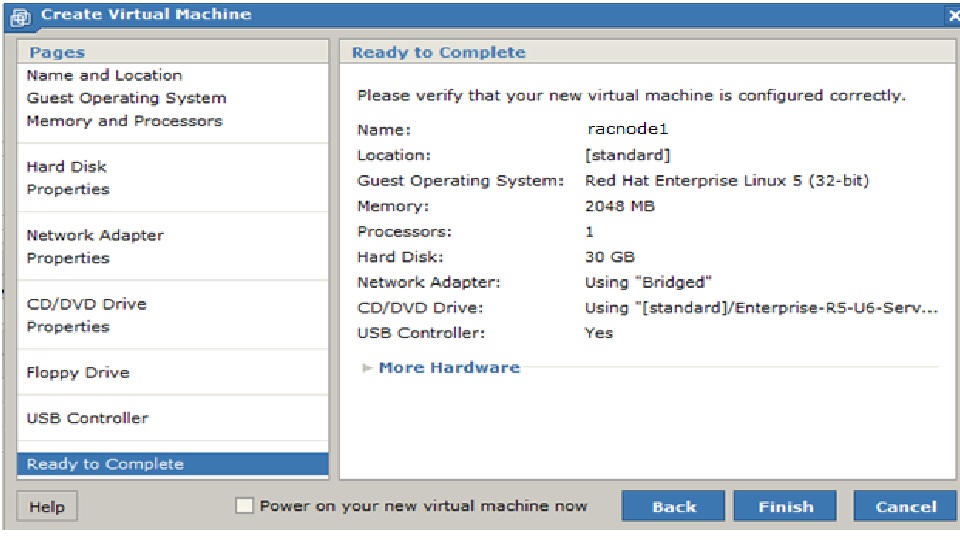Screen dimensions: 960x540
Task: Select the Network Adapter page
Action: [95, 236]
